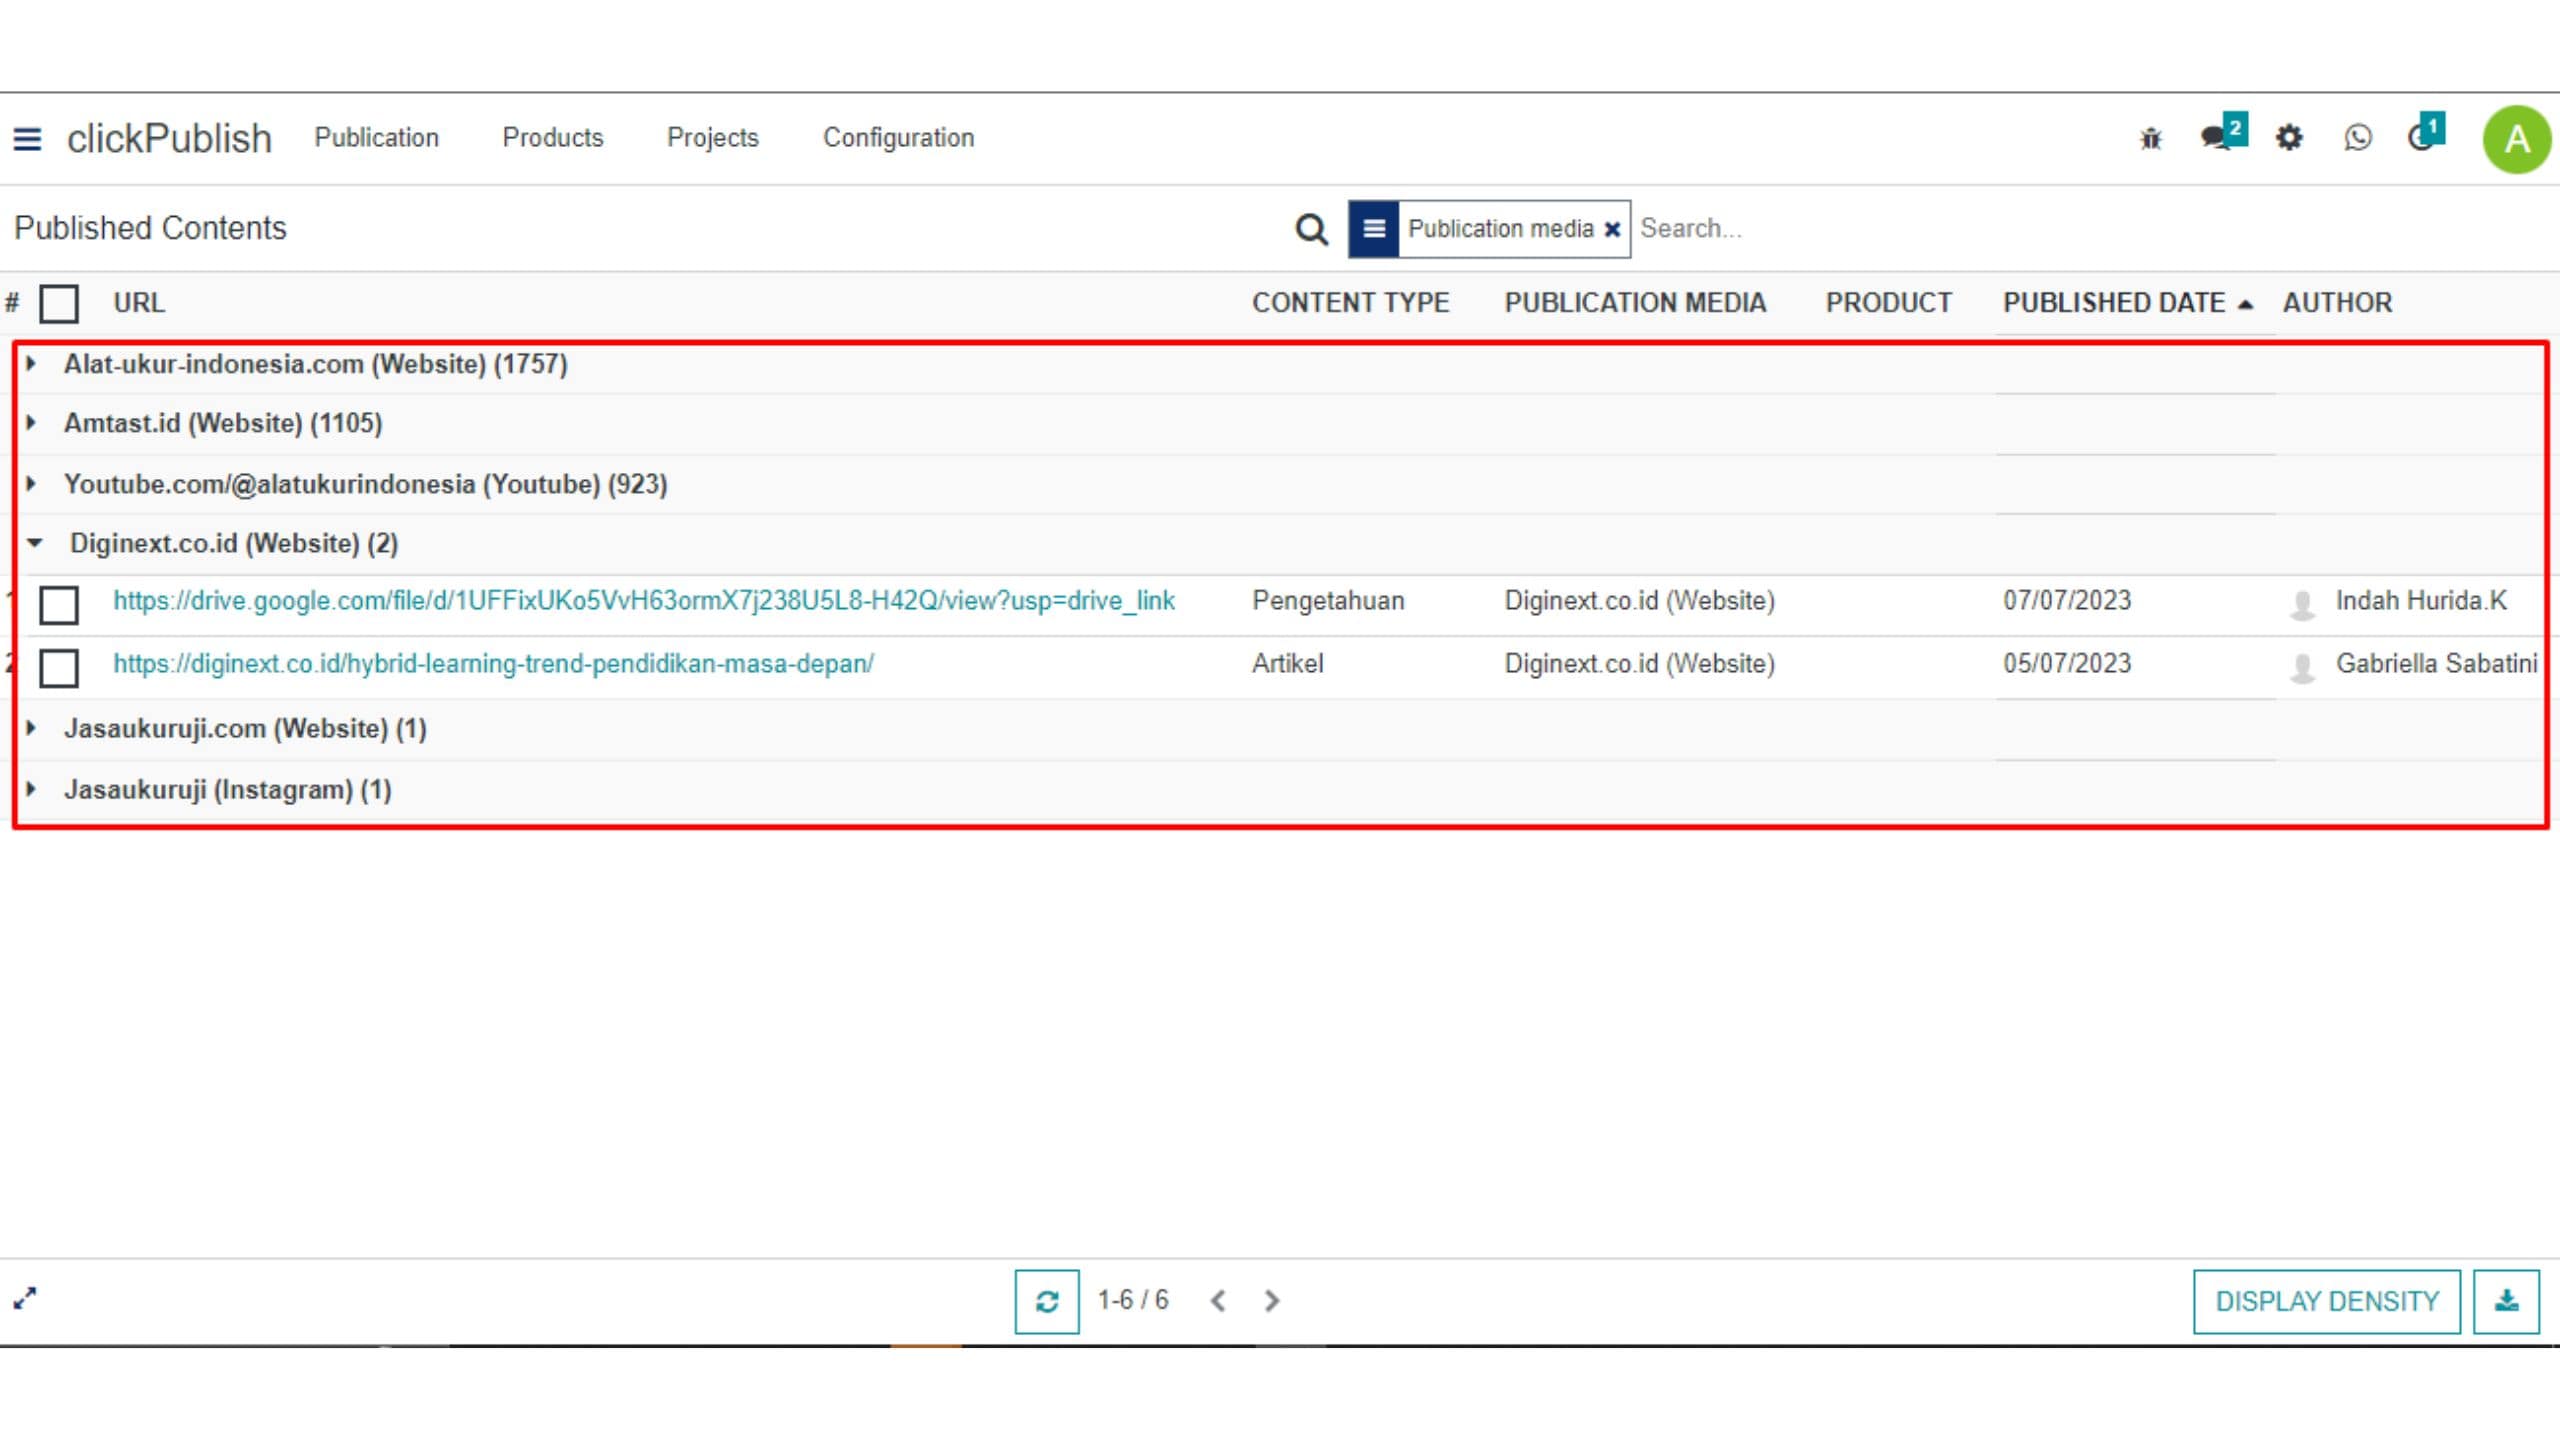
Task: Click Indah Hurida.K author avatar icon
Action: (x=2302, y=603)
